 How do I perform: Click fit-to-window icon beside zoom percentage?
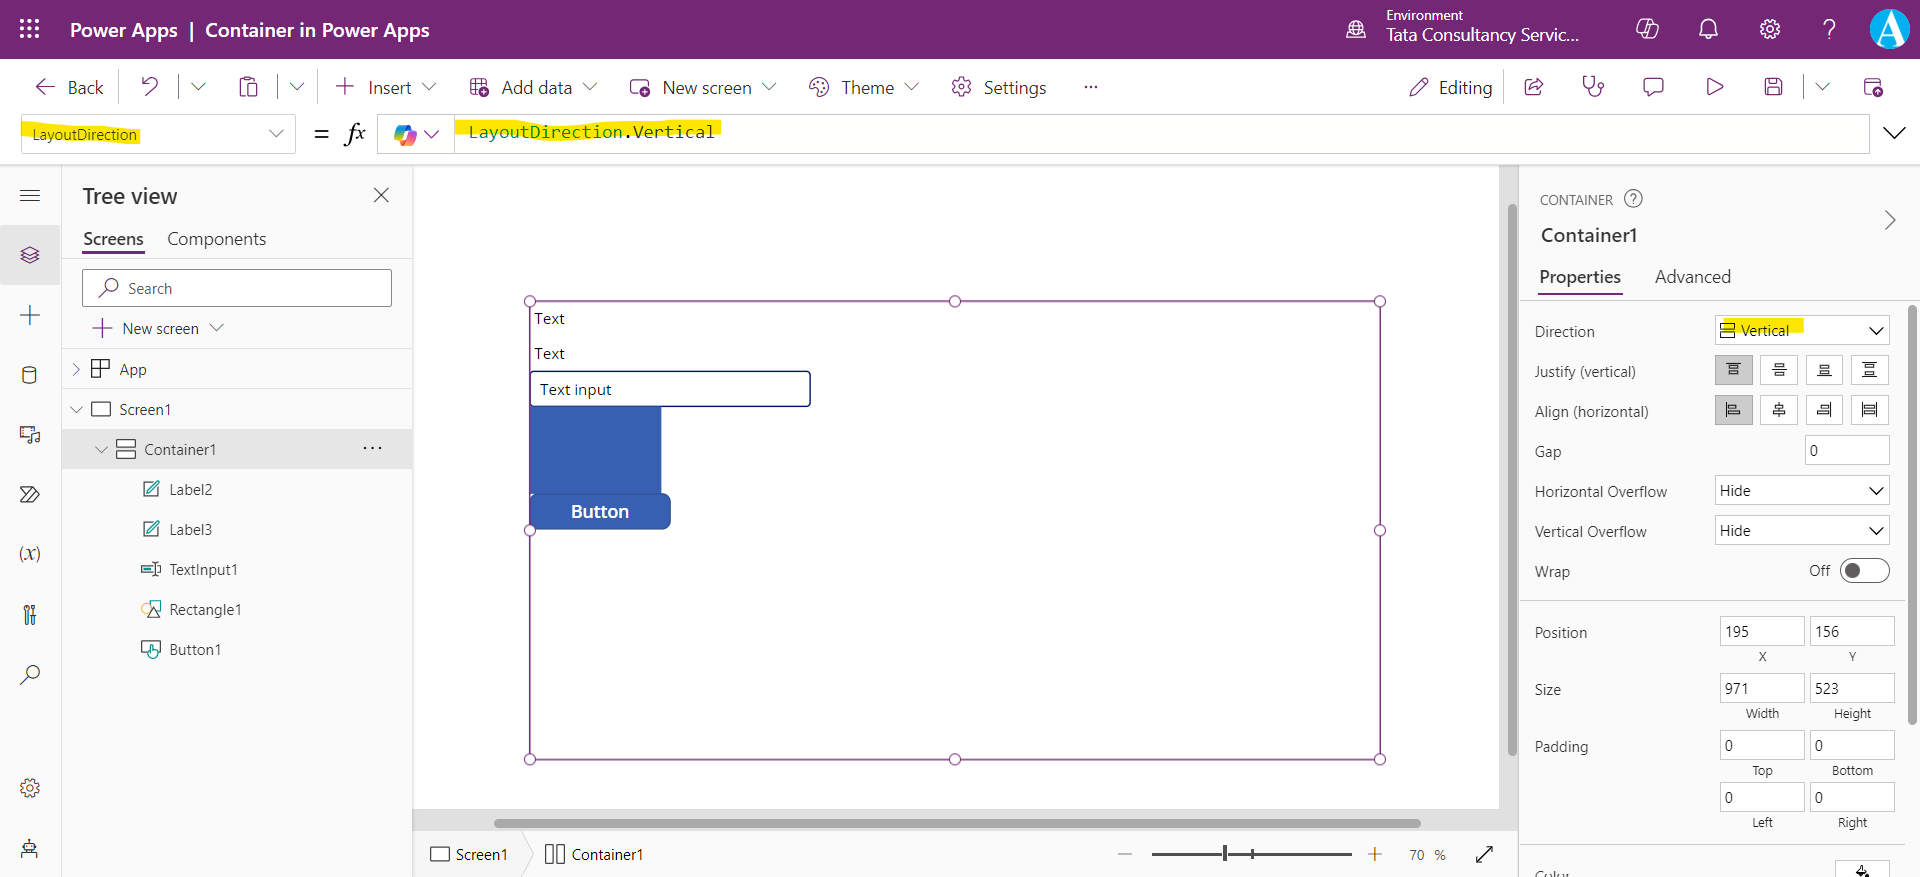tap(1484, 854)
